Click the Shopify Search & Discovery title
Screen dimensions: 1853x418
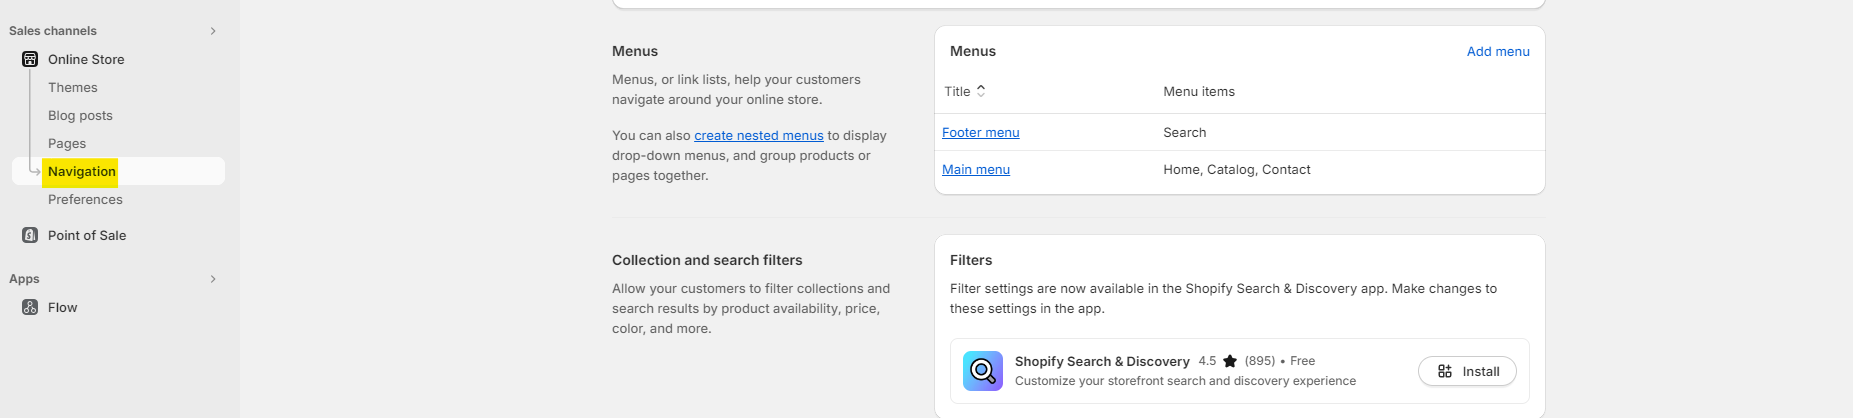coord(1101,362)
